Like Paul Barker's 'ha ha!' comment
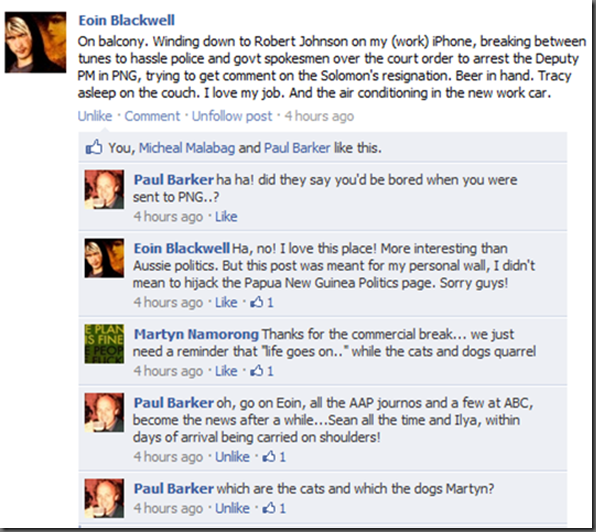 (x=226, y=216)
